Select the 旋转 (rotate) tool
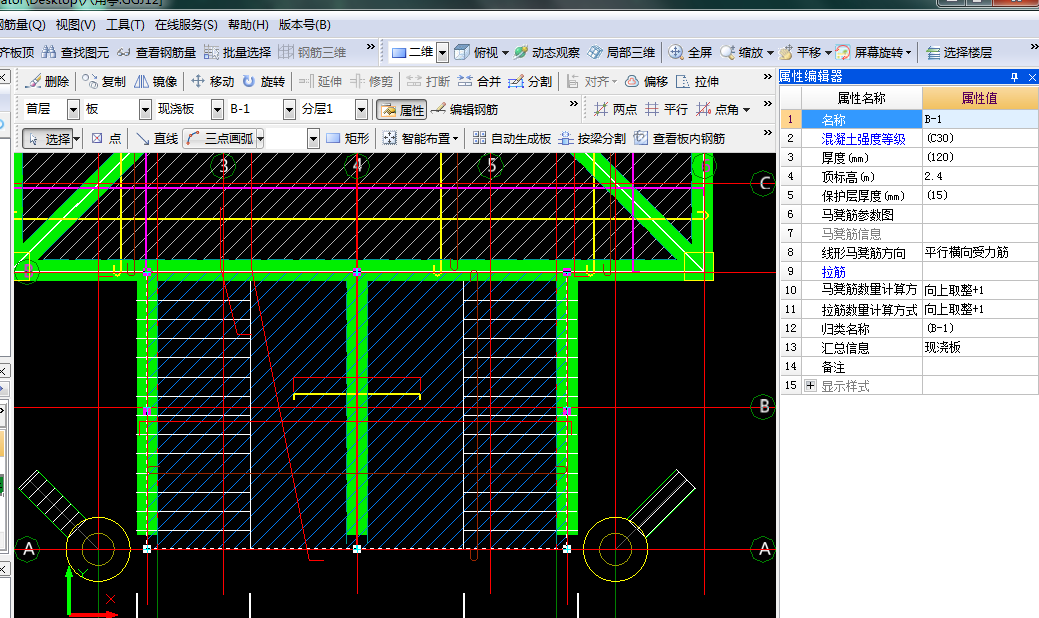This screenshot has width=1039, height=618. pyautogui.click(x=264, y=81)
